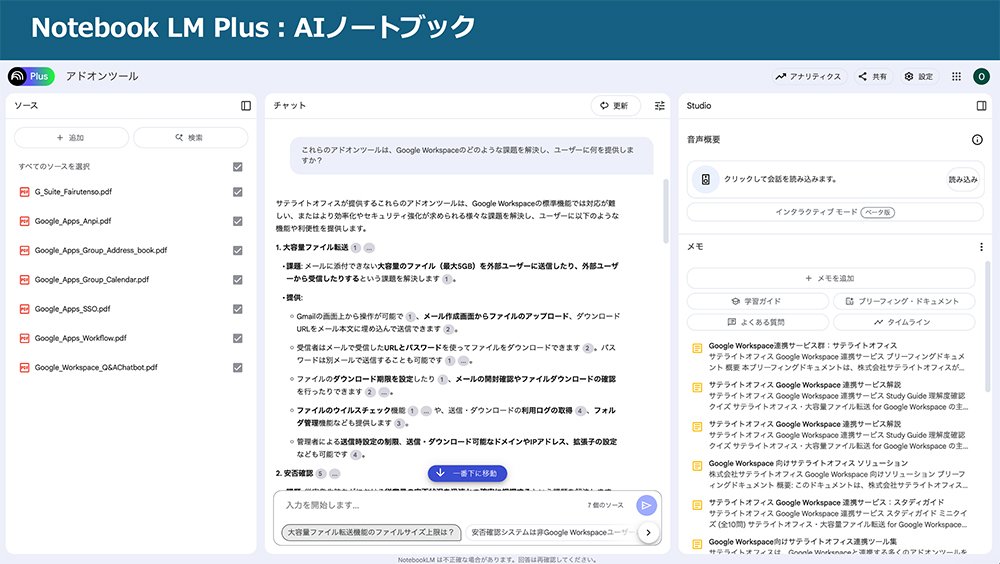Select suggestion 安否確認システムは非Google Workspaceユーザー

pos(552,532)
